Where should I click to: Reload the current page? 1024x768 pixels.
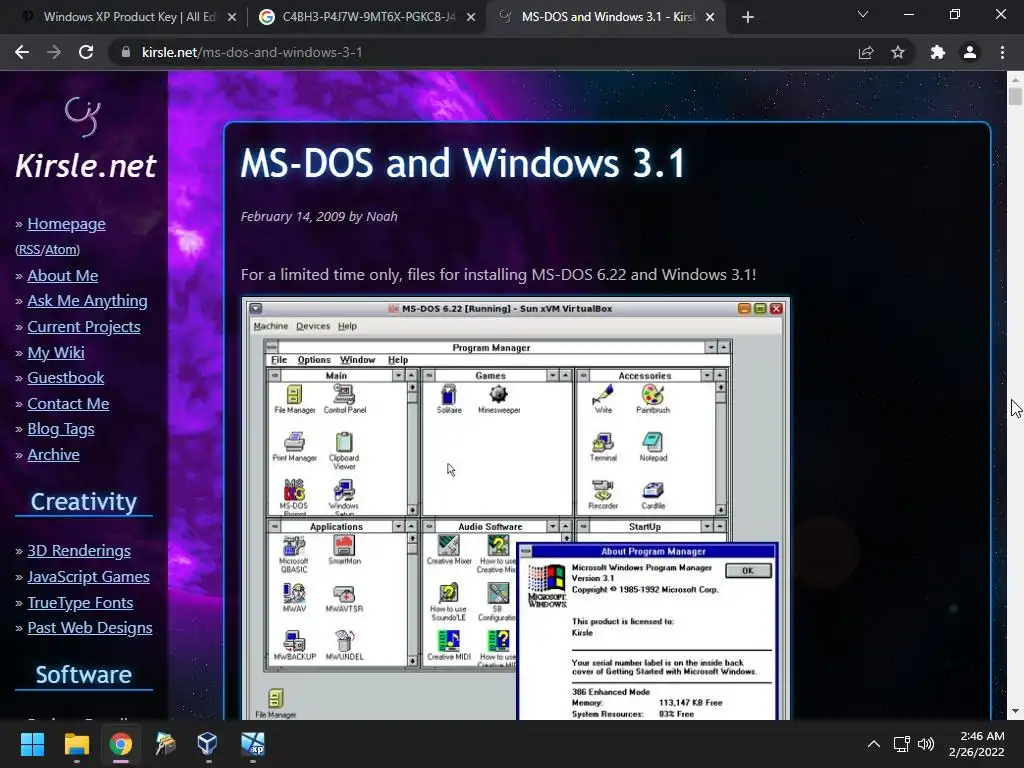point(86,52)
